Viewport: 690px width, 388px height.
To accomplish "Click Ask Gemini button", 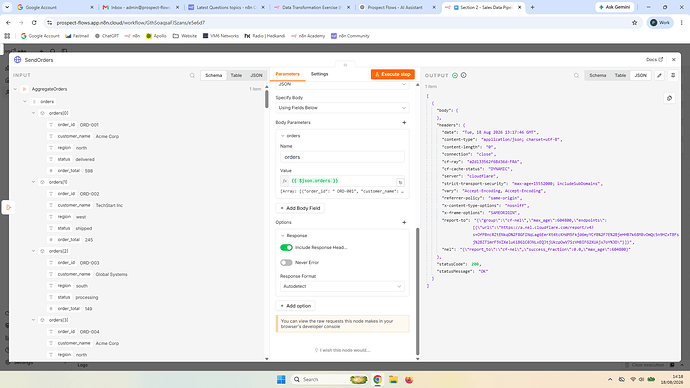I will 615,7.
